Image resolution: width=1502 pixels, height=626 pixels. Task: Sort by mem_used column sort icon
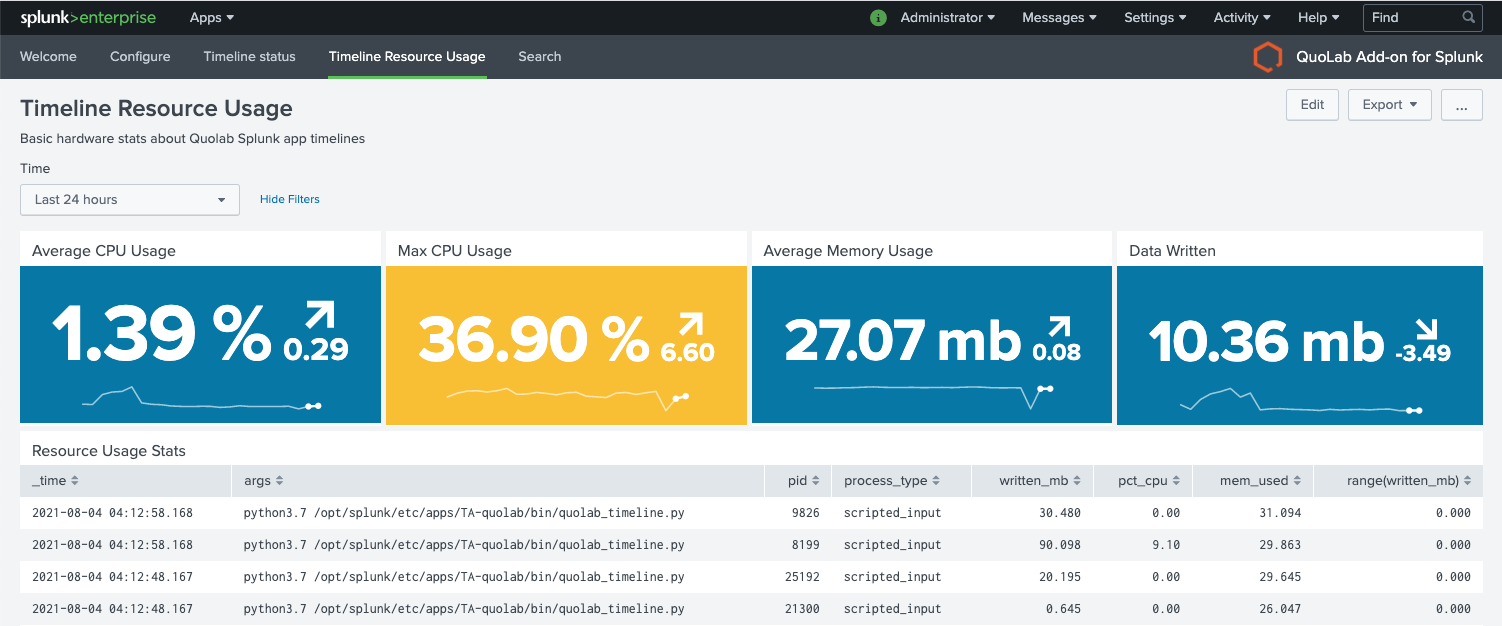point(1298,481)
